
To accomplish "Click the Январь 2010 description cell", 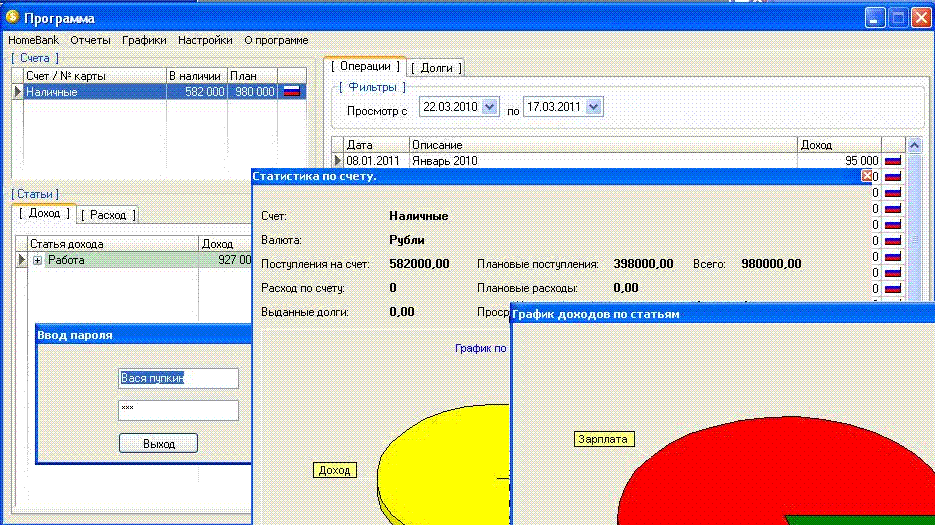I will [603, 160].
